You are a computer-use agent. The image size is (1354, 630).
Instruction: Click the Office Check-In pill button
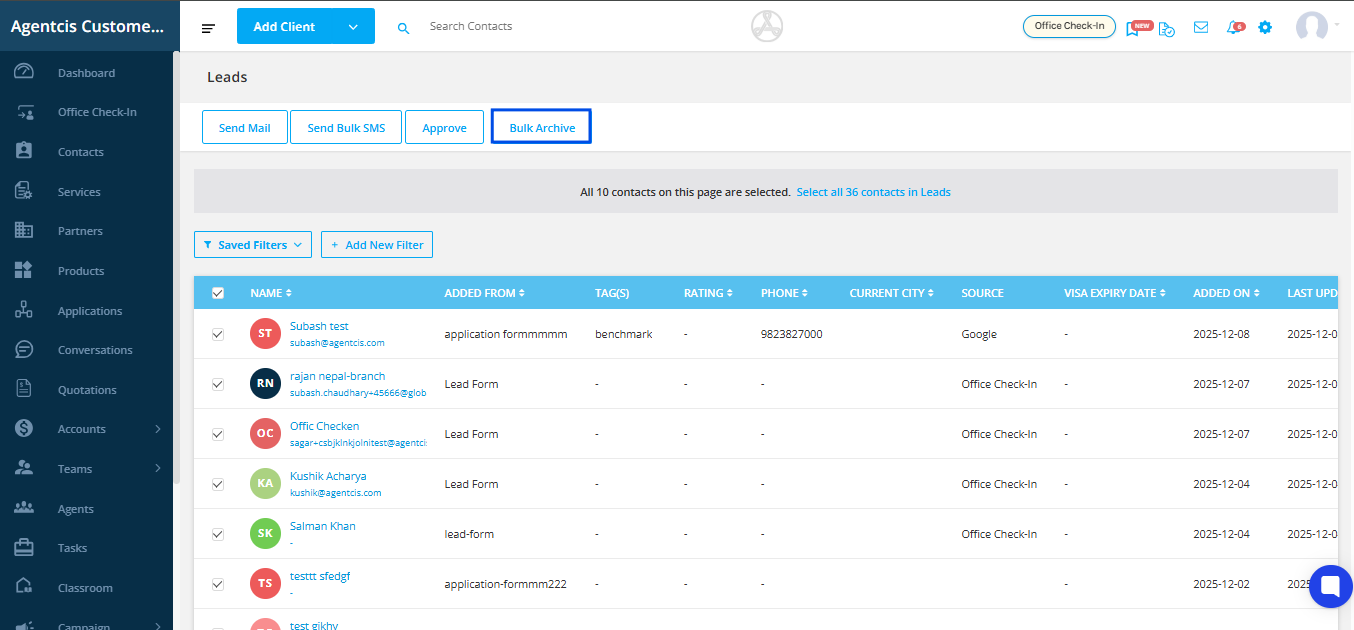pos(1069,26)
